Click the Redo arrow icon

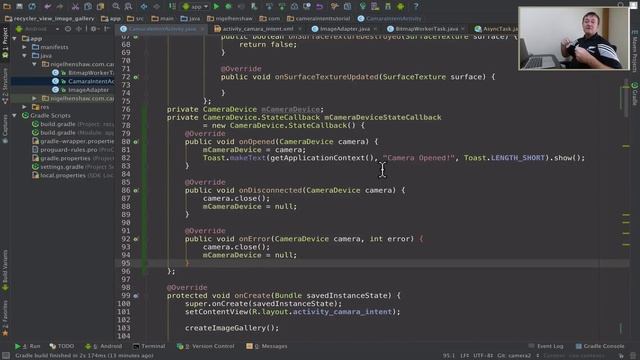point(60,6)
